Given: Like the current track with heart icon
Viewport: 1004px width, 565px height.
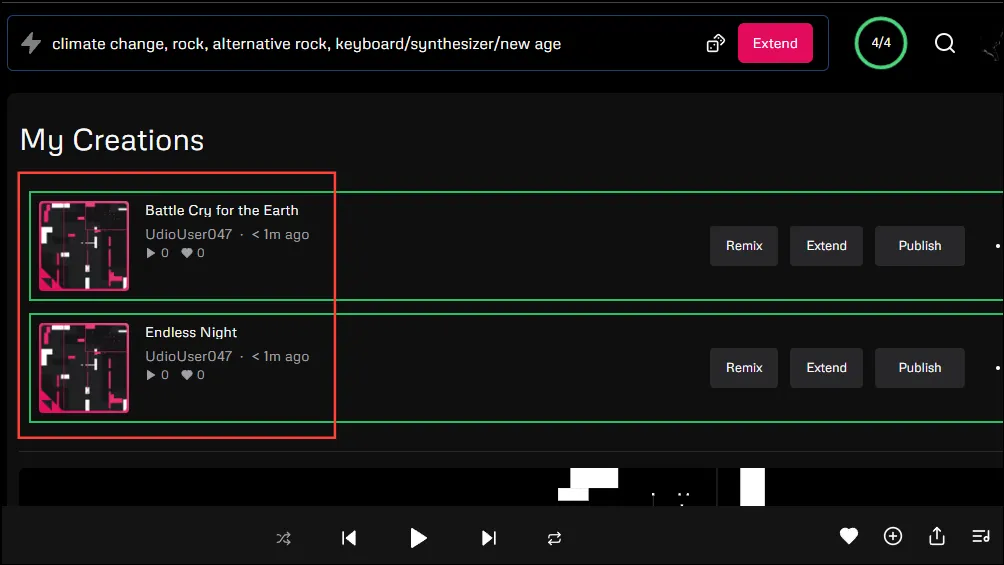Looking at the screenshot, I should (x=848, y=537).
